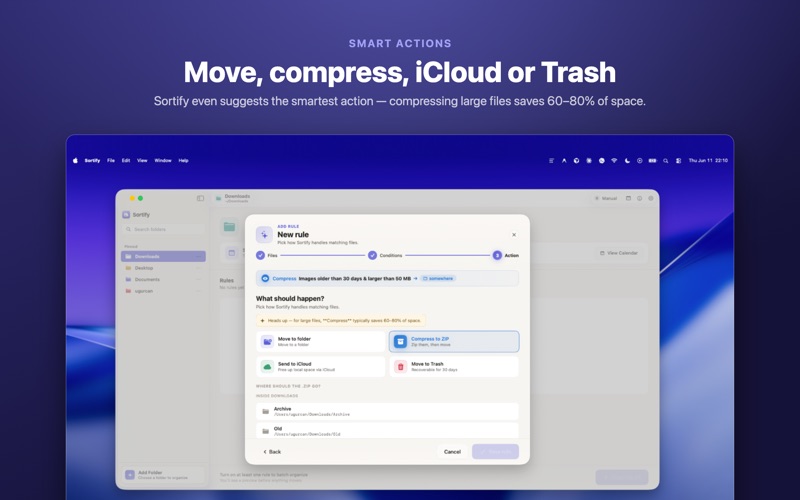Click the somewhere destination chip
Viewport: 800px width, 500px height.
(438, 279)
